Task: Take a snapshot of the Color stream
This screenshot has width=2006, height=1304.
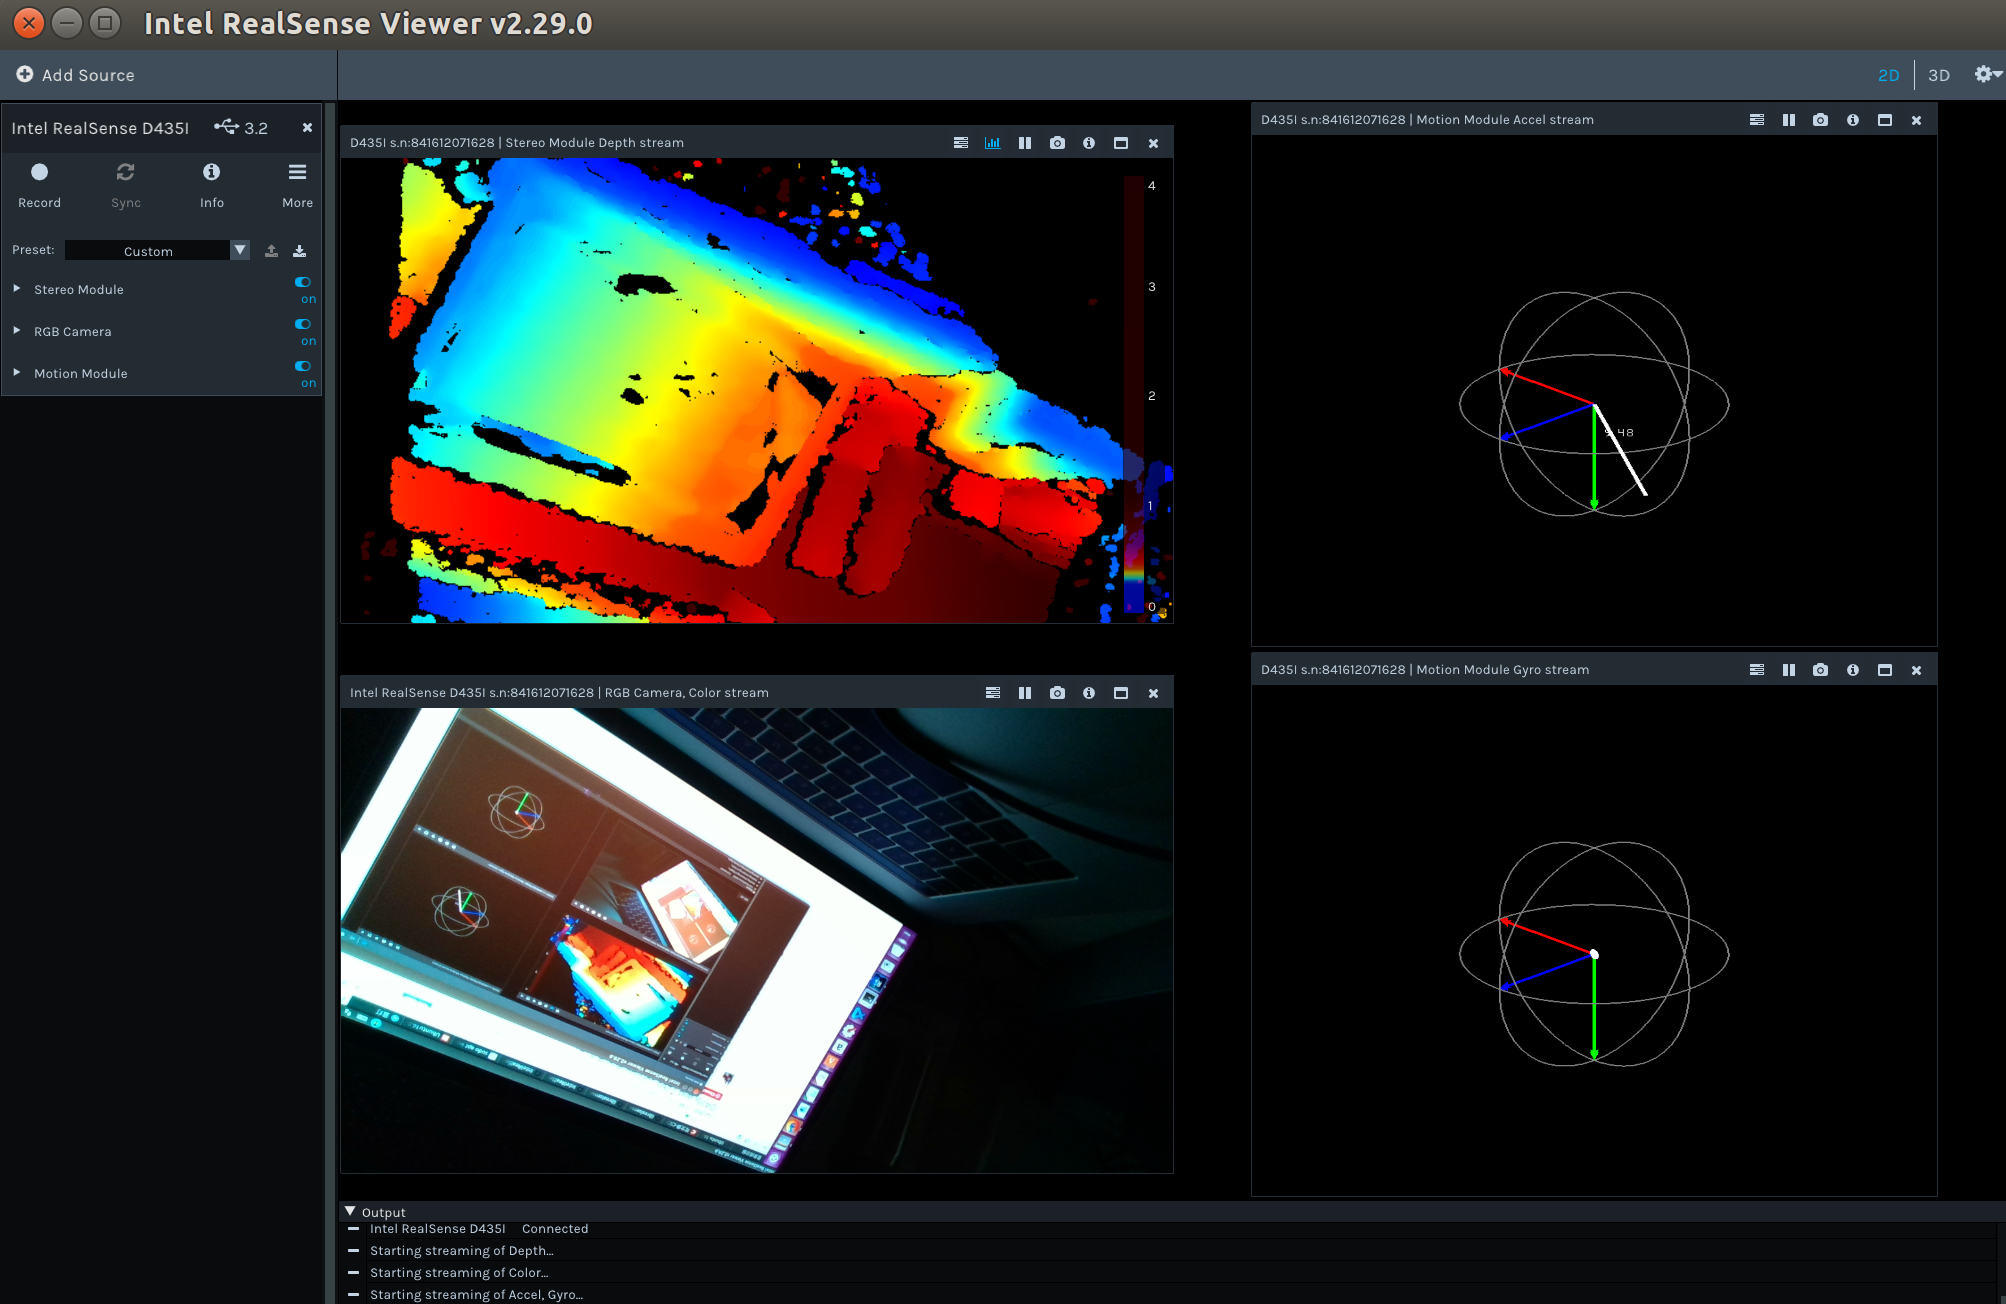Action: tap(1057, 693)
